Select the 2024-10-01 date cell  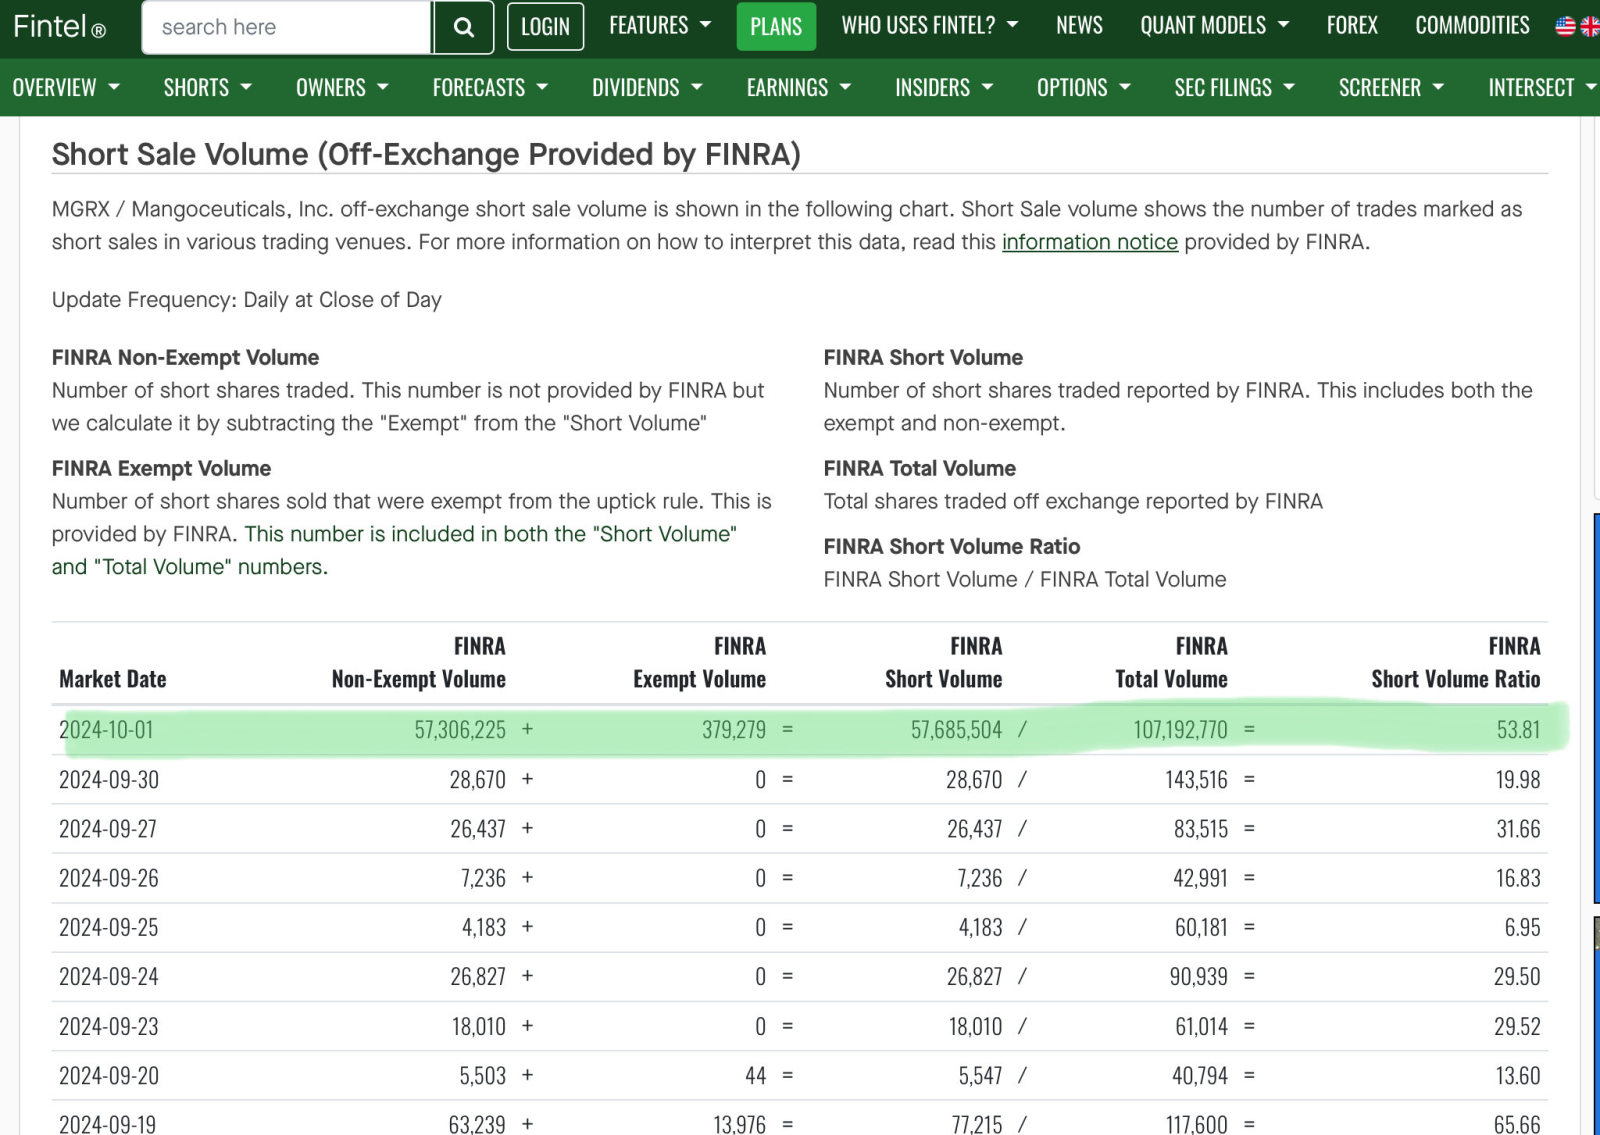tap(106, 729)
